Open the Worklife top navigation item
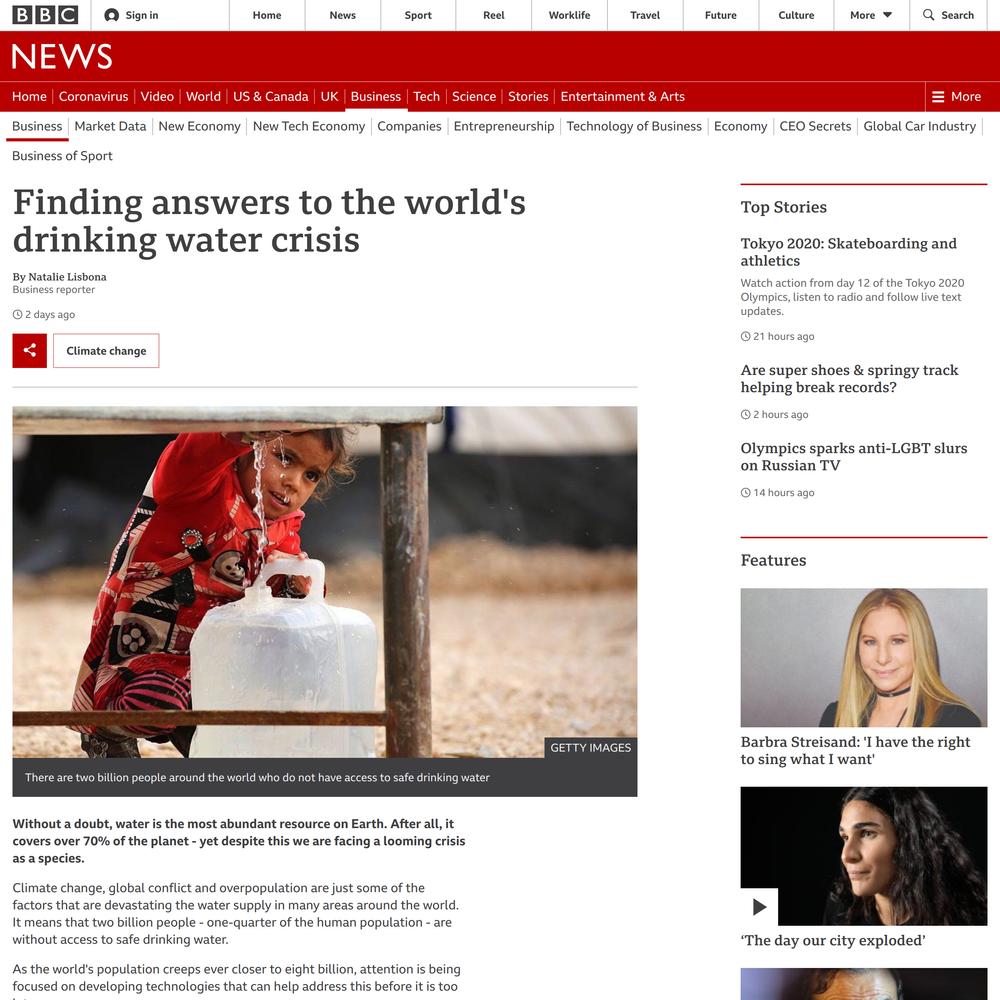Image resolution: width=1000 pixels, height=1000 pixels. tap(570, 15)
